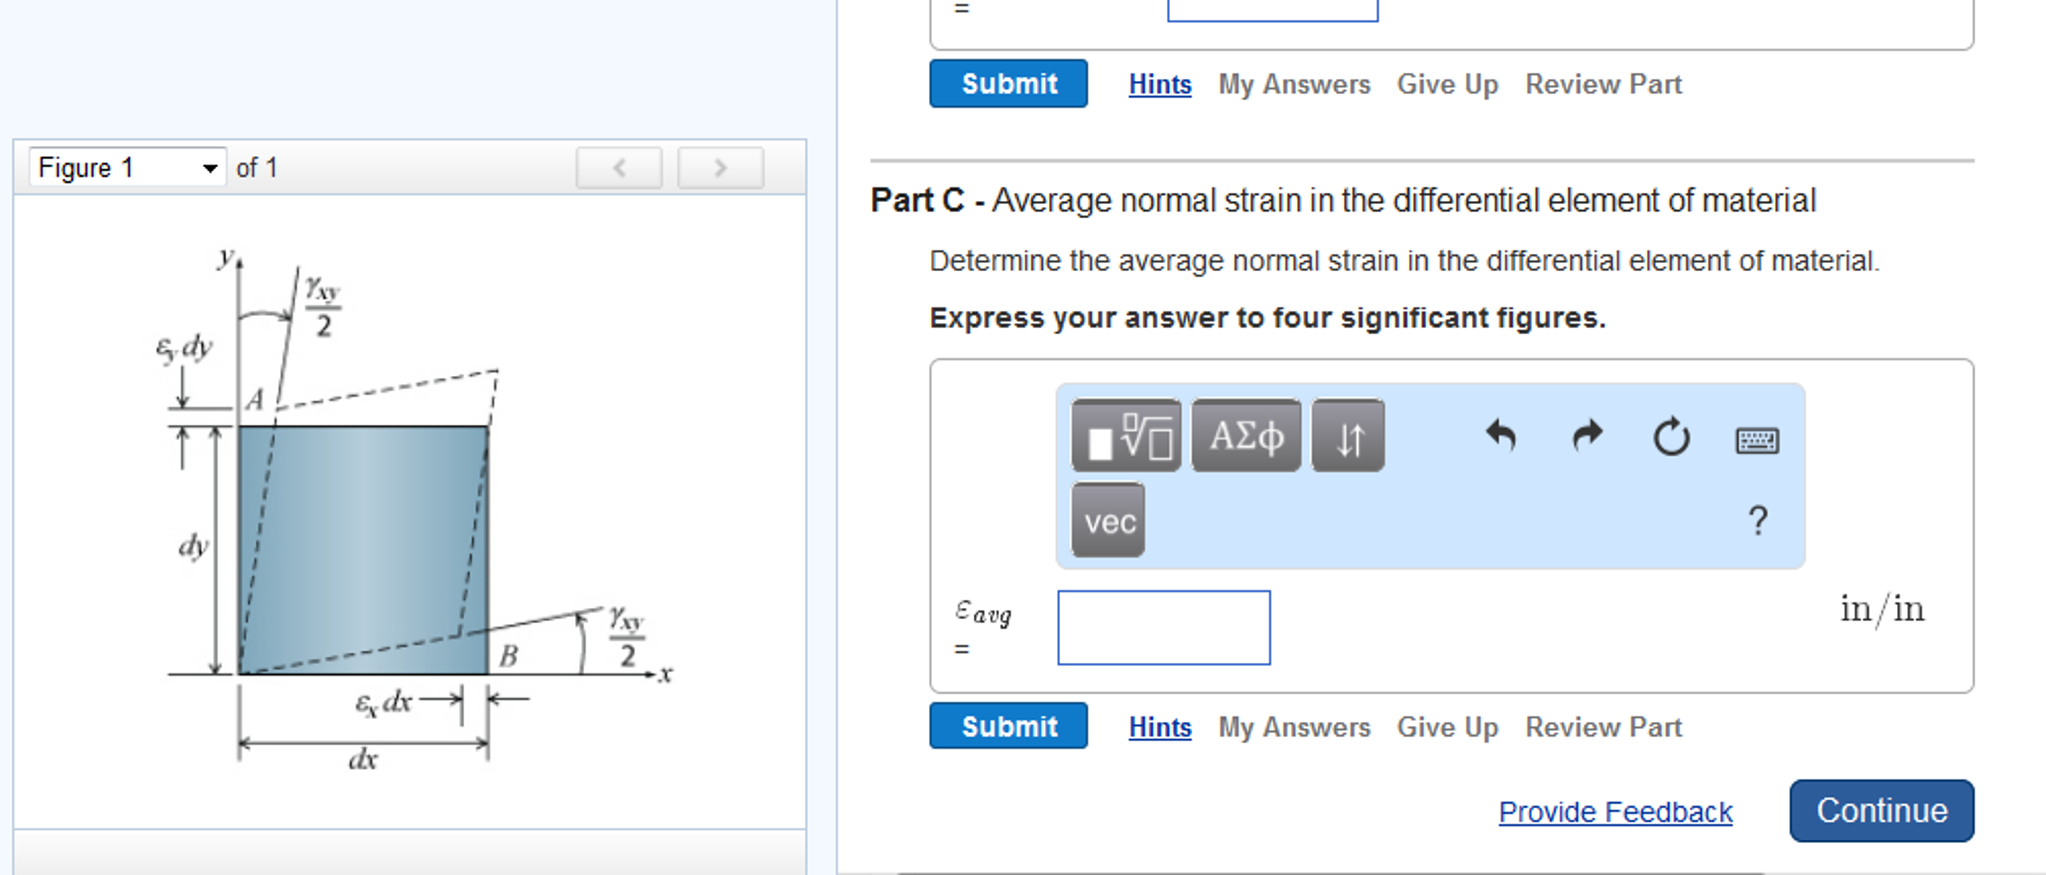The height and width of the screenshot is (875, 2046).
Task: Open the math templates palette icon
Action: pos(1126,436)
